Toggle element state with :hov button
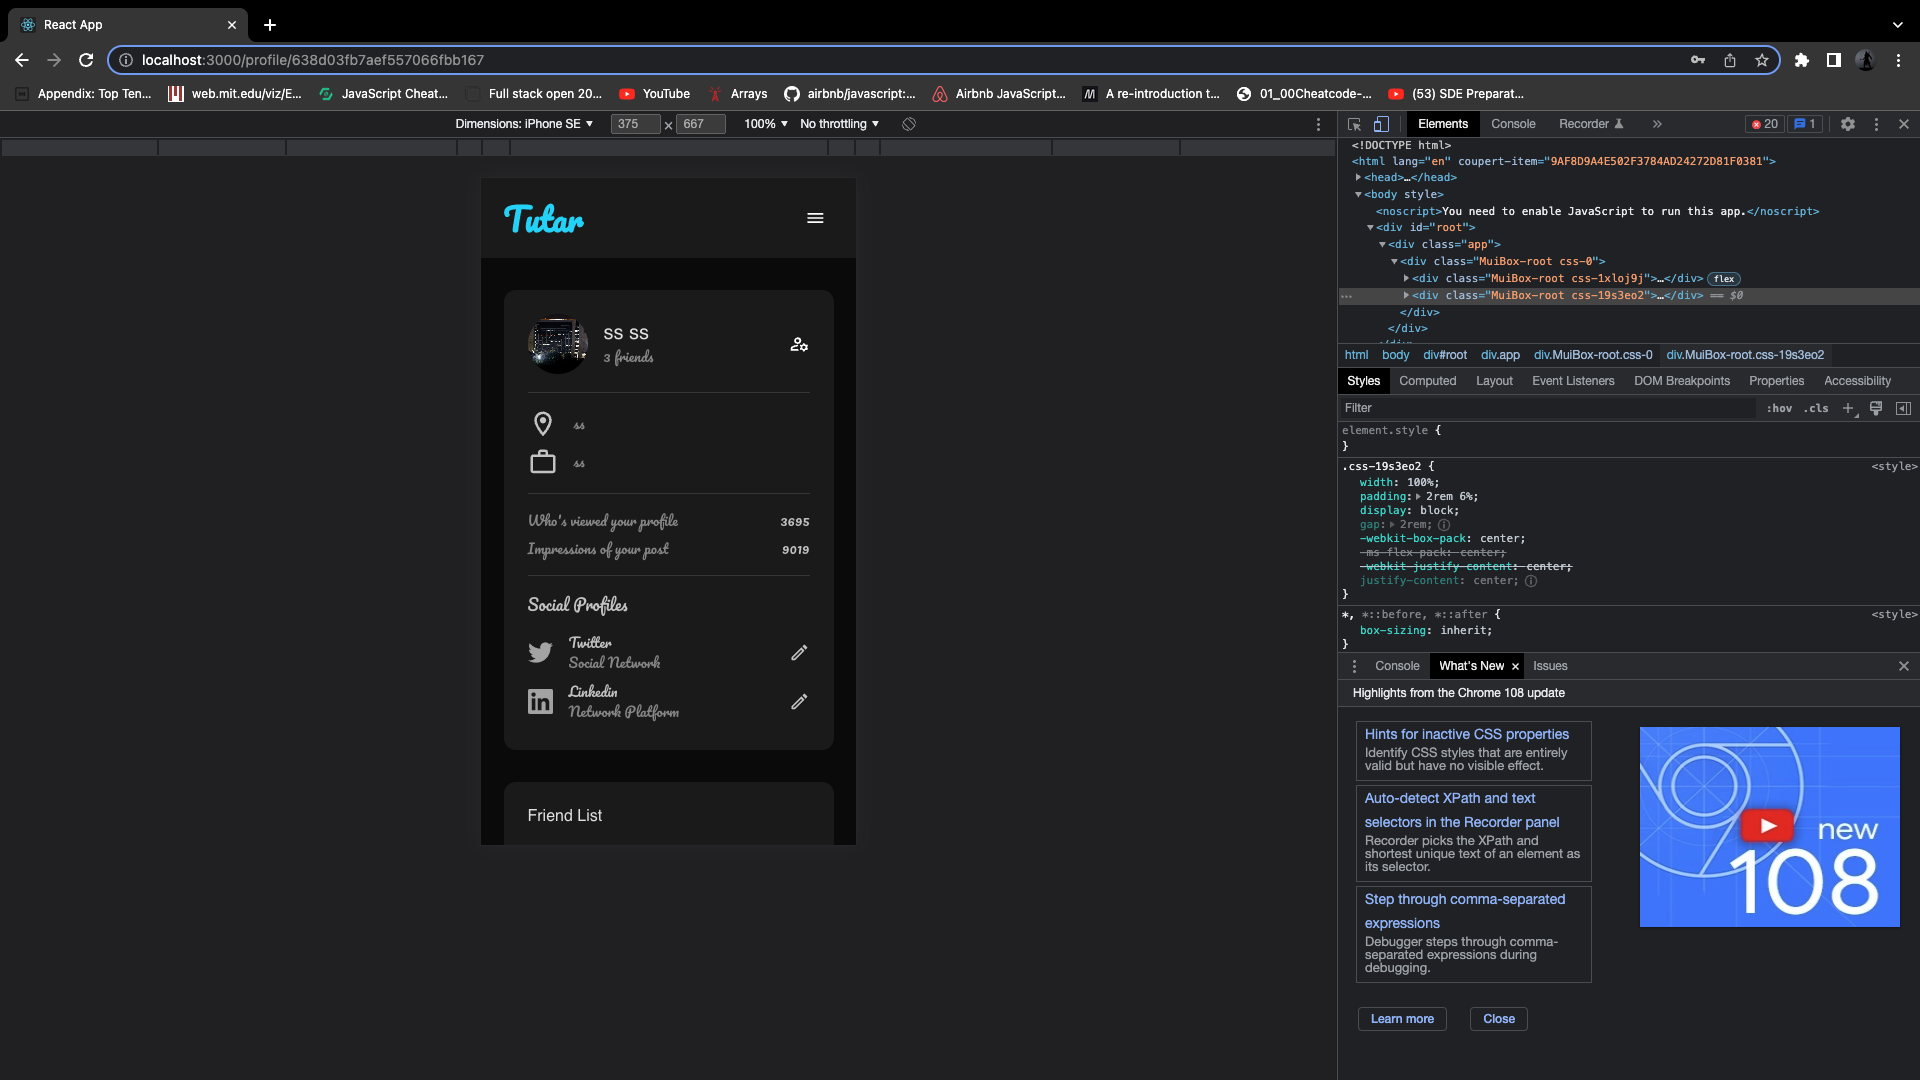This screenshot has width=1920, height=1080. click(x=1780, y=408)
